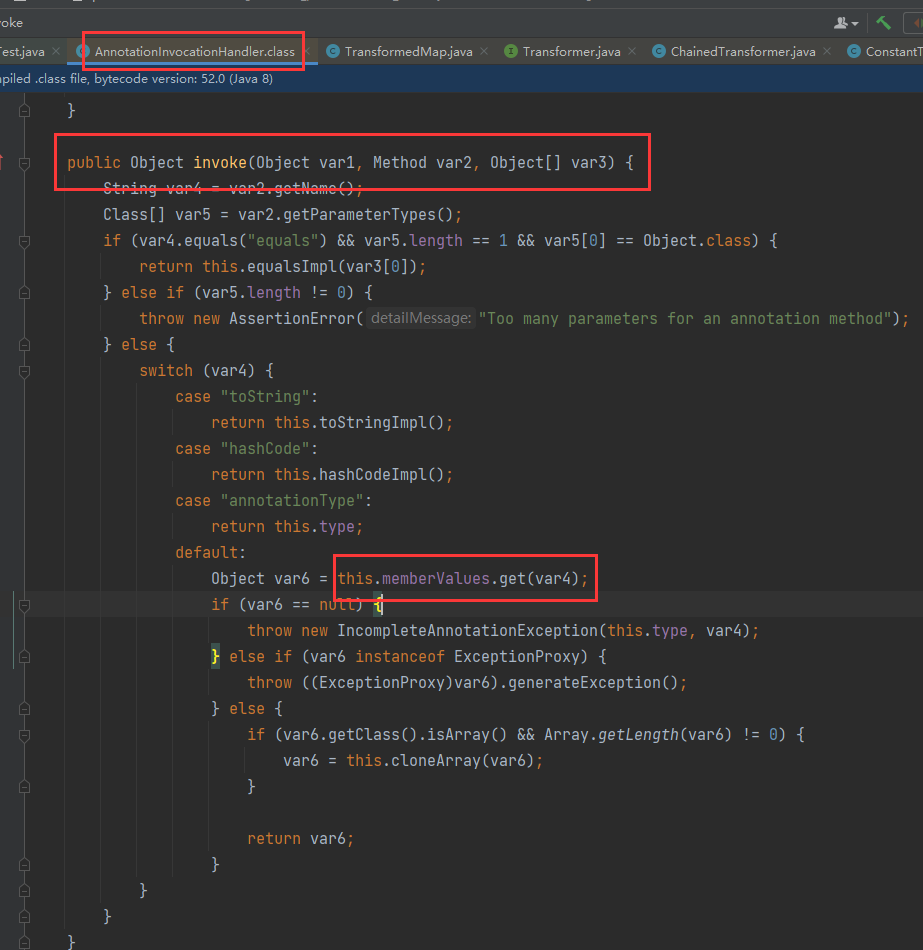Click fold marker on else line above AssertionError's closing
The width and height of the screenshot is (923, 950).
pyautogui.click(x=24, y=345)
